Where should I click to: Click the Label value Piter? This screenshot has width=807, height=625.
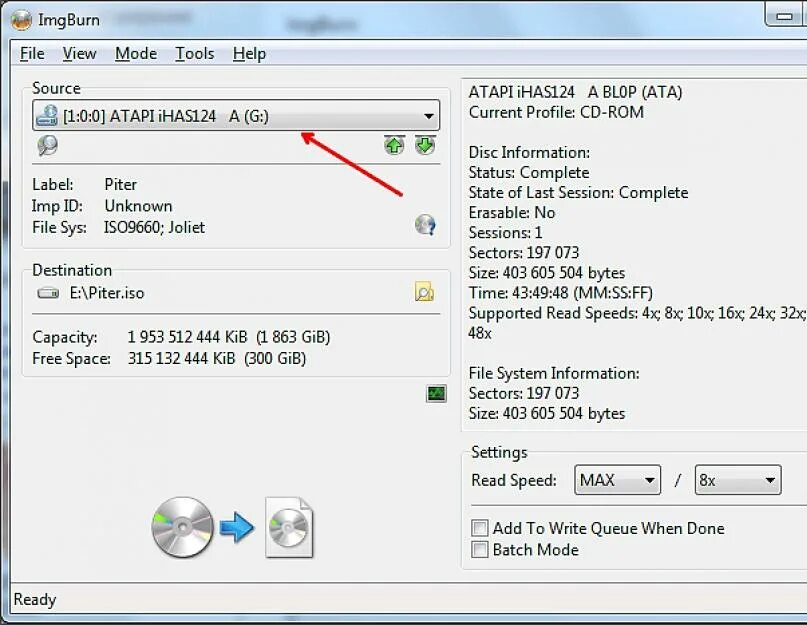(120, 184)
